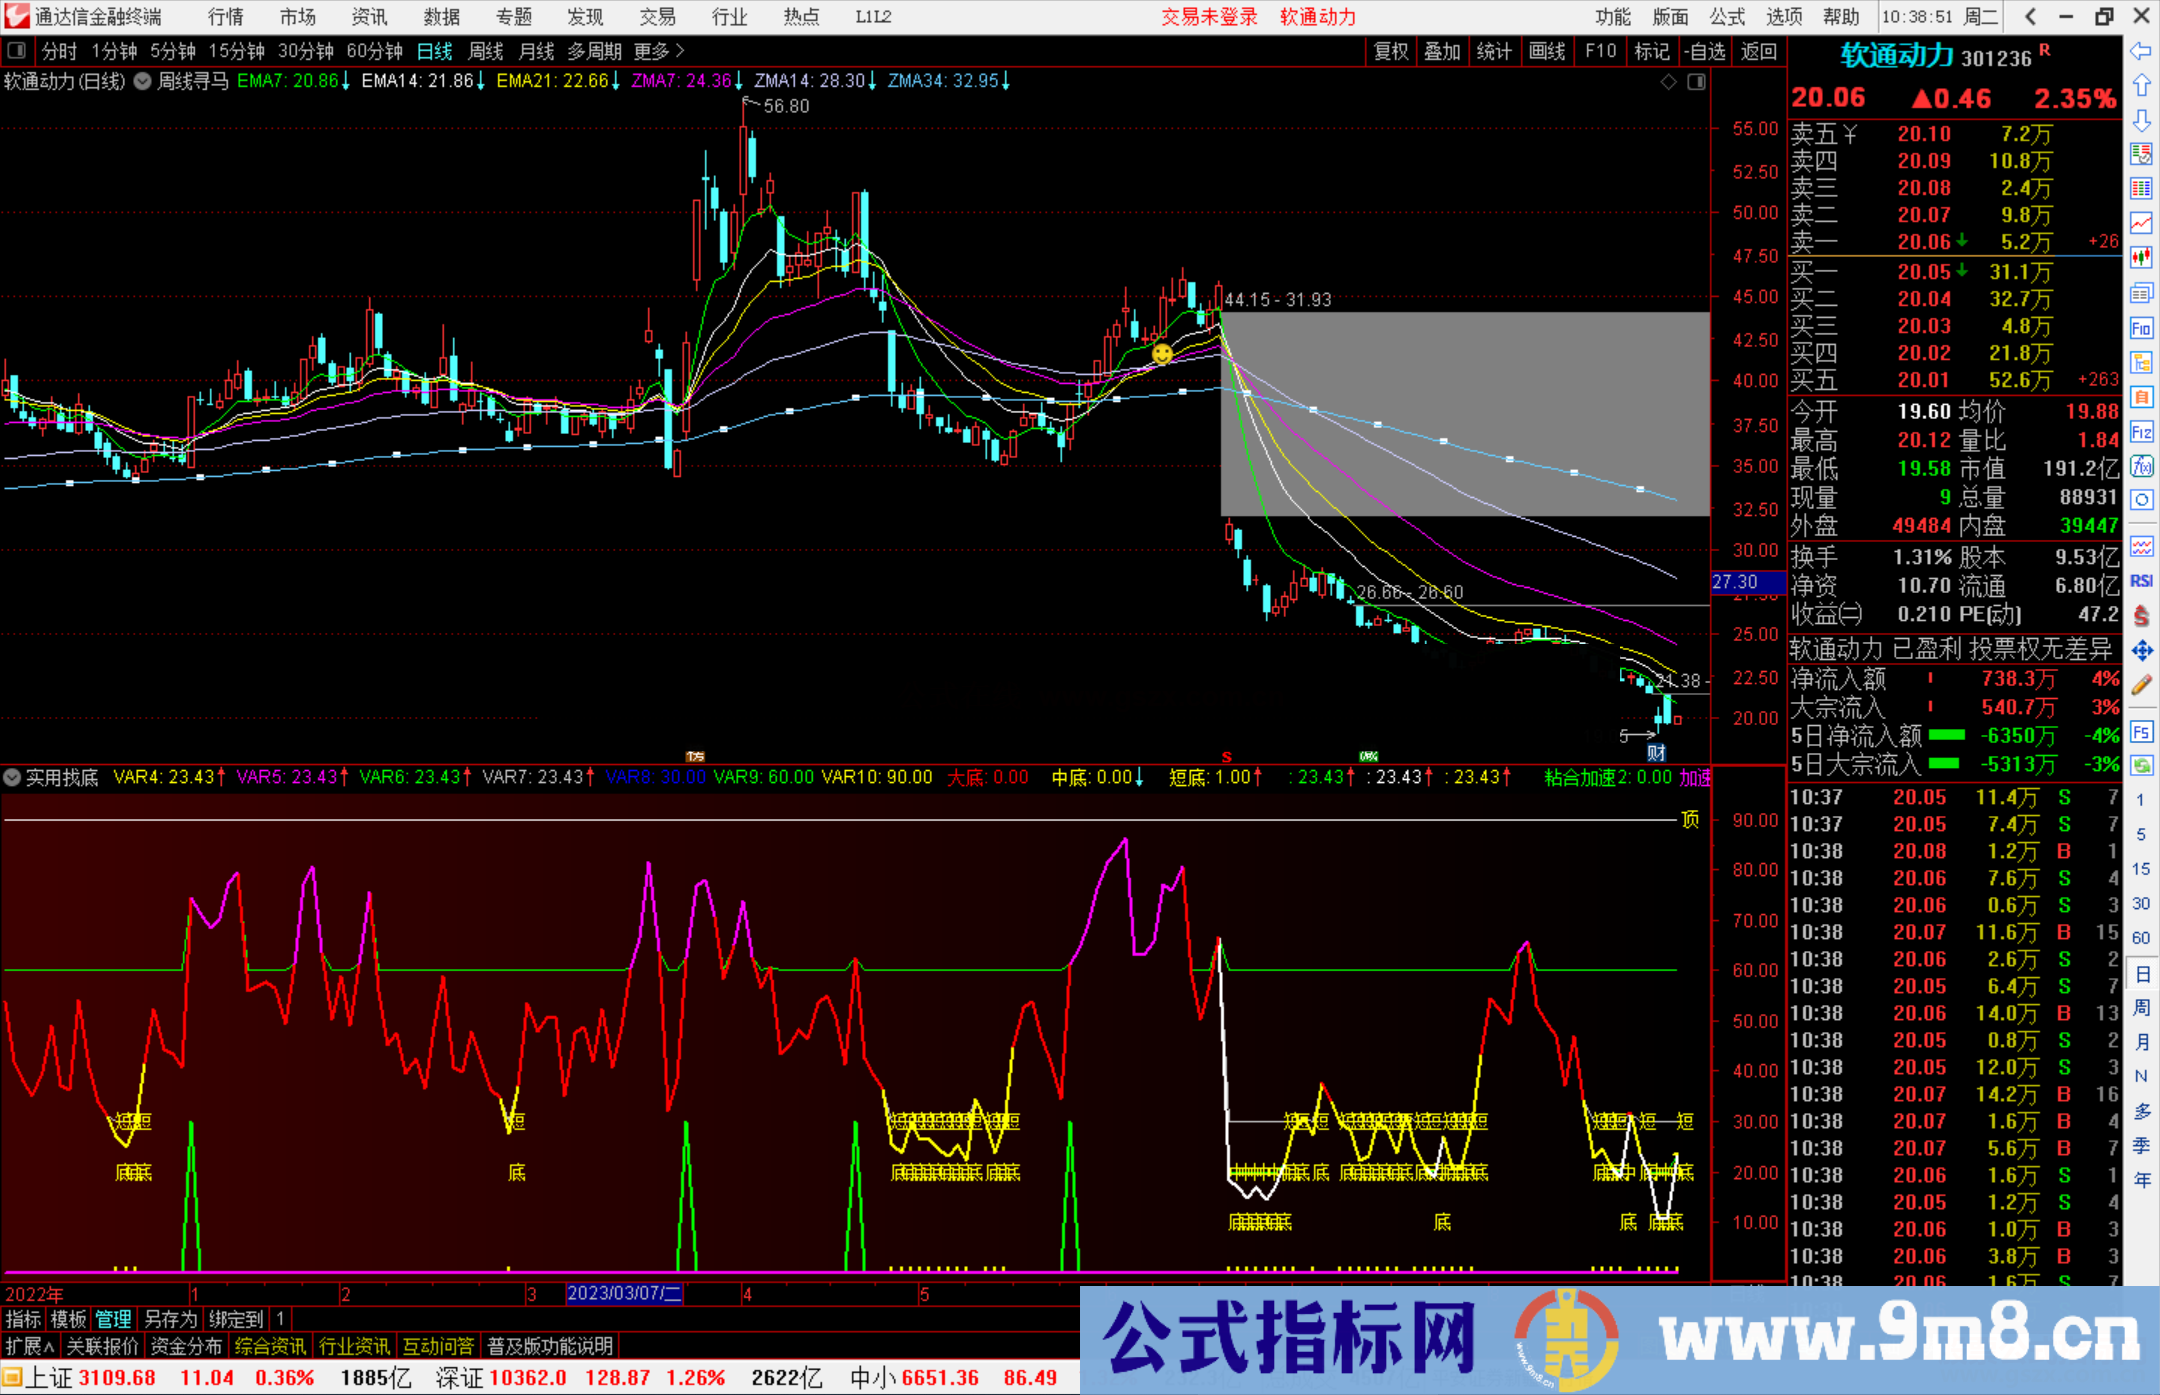Open the 多周期 multi-period option
This screenshot has height=1395, width=2160.
595,51
